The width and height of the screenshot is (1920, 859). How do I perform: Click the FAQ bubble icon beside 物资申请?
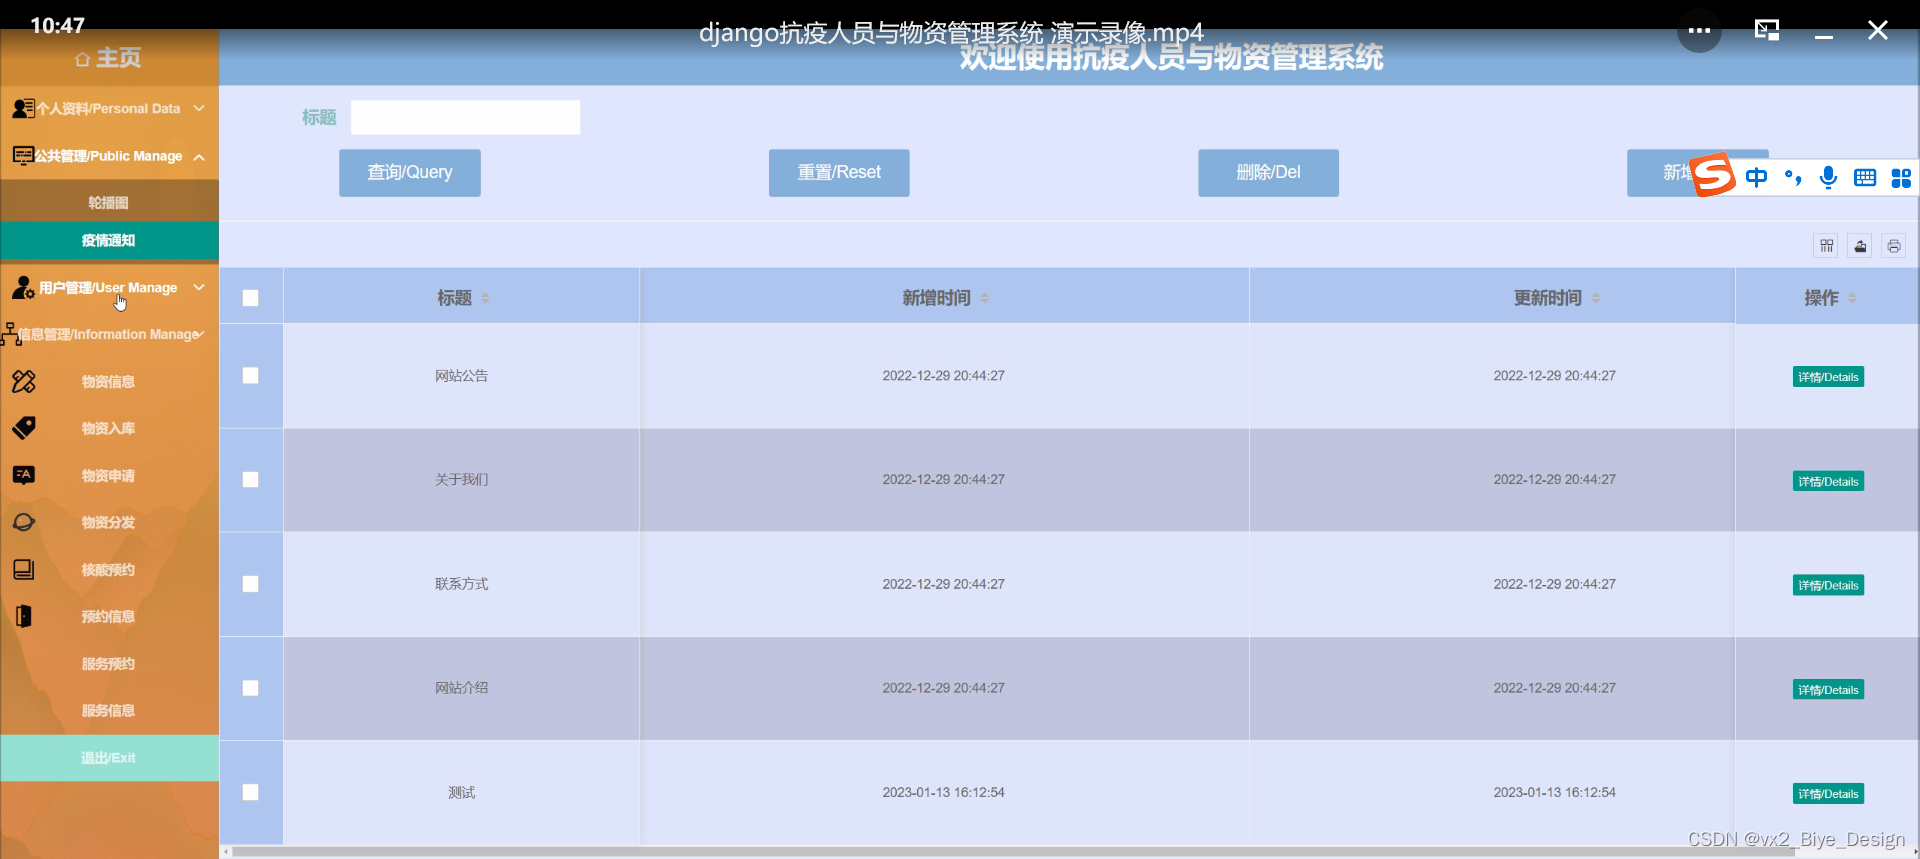(24, 475)
